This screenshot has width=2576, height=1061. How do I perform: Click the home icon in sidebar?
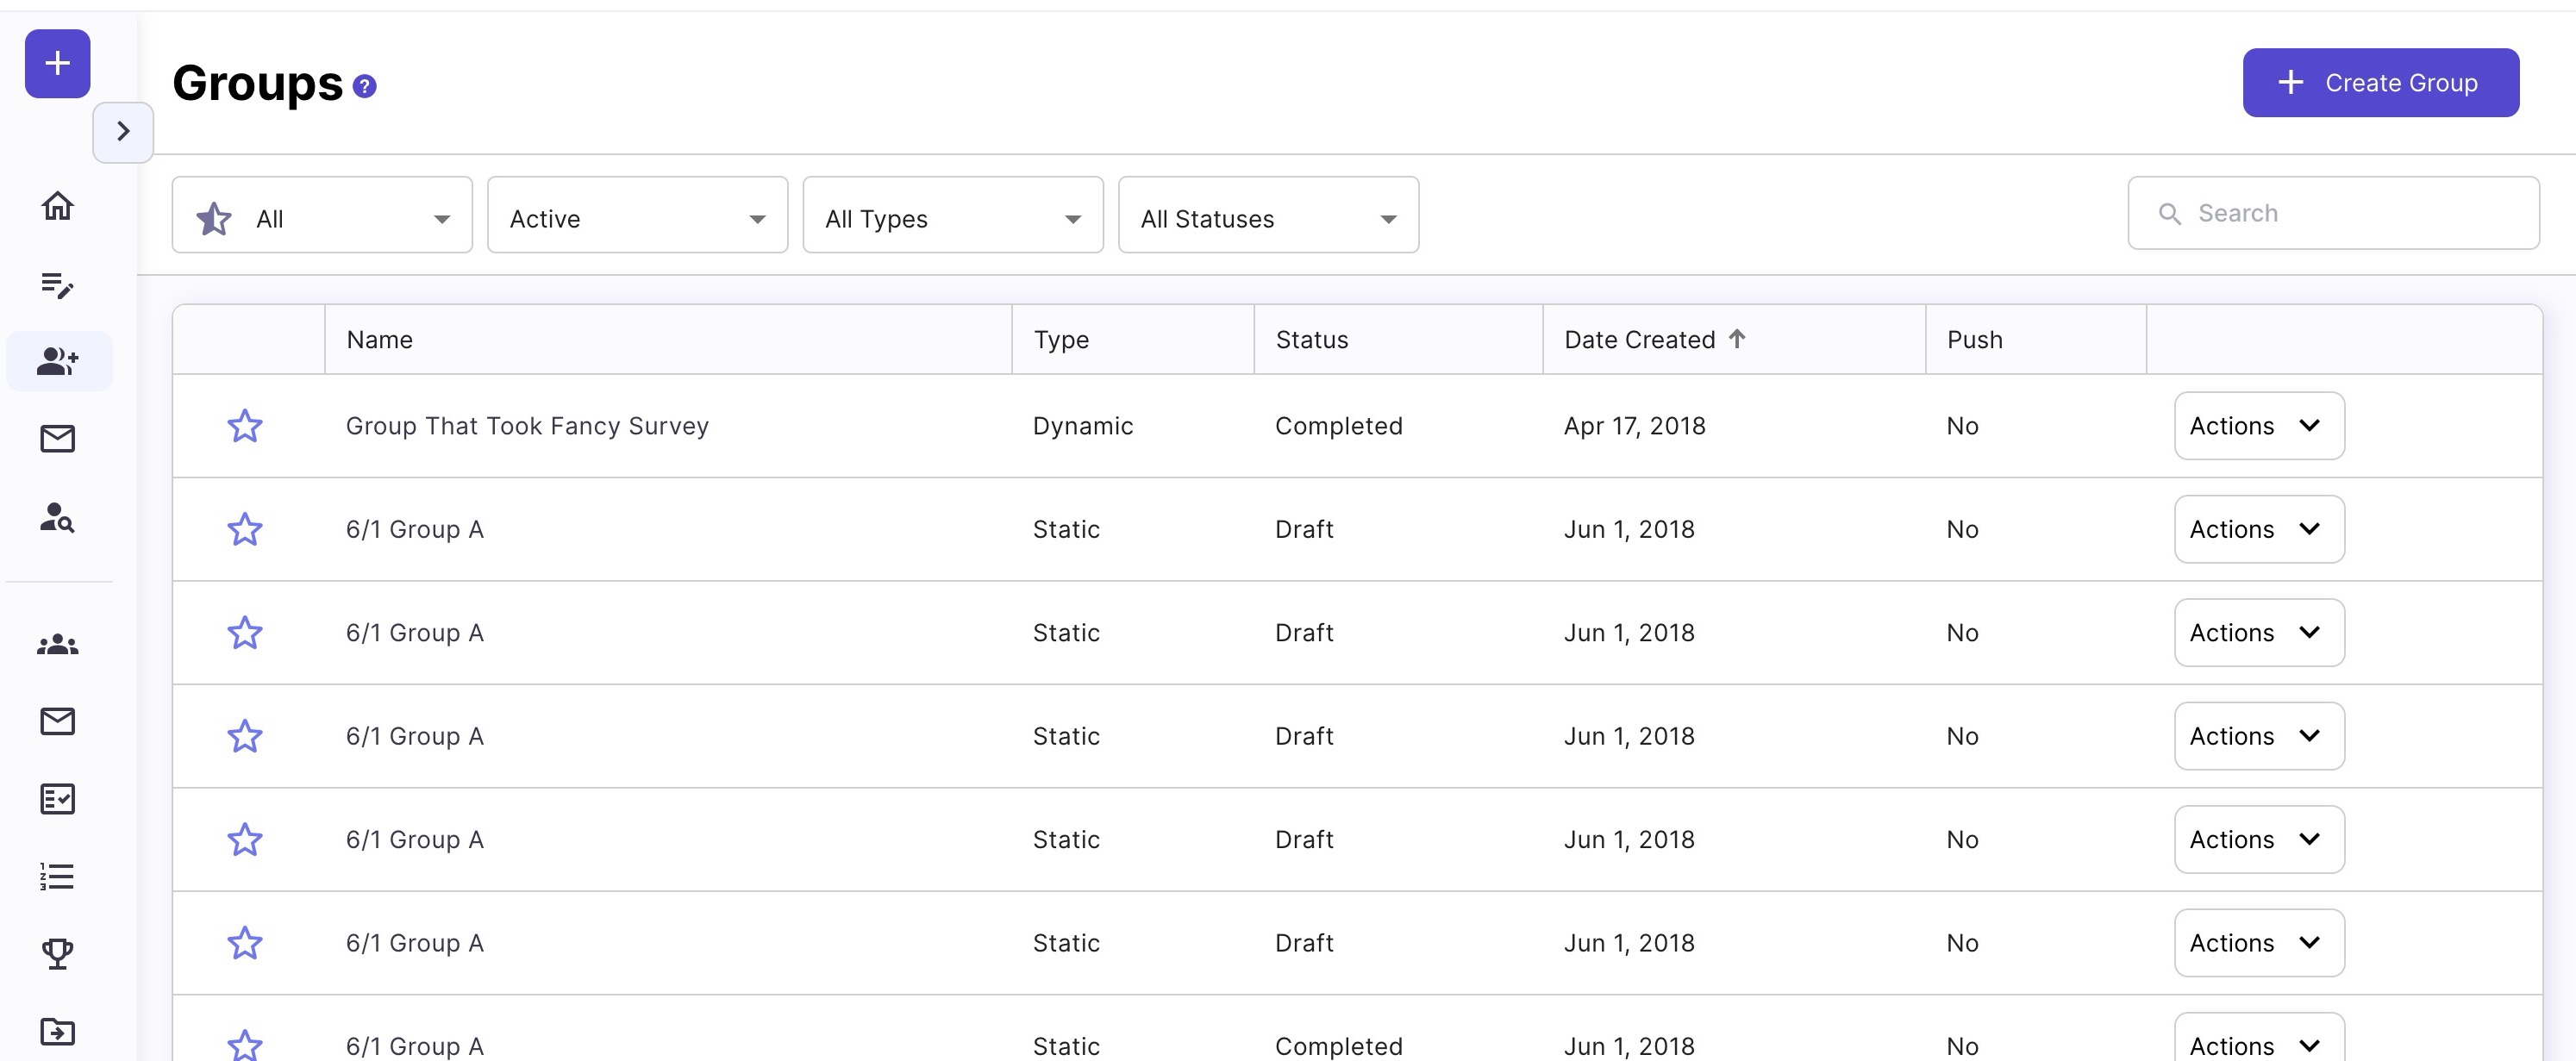point(57,206)
